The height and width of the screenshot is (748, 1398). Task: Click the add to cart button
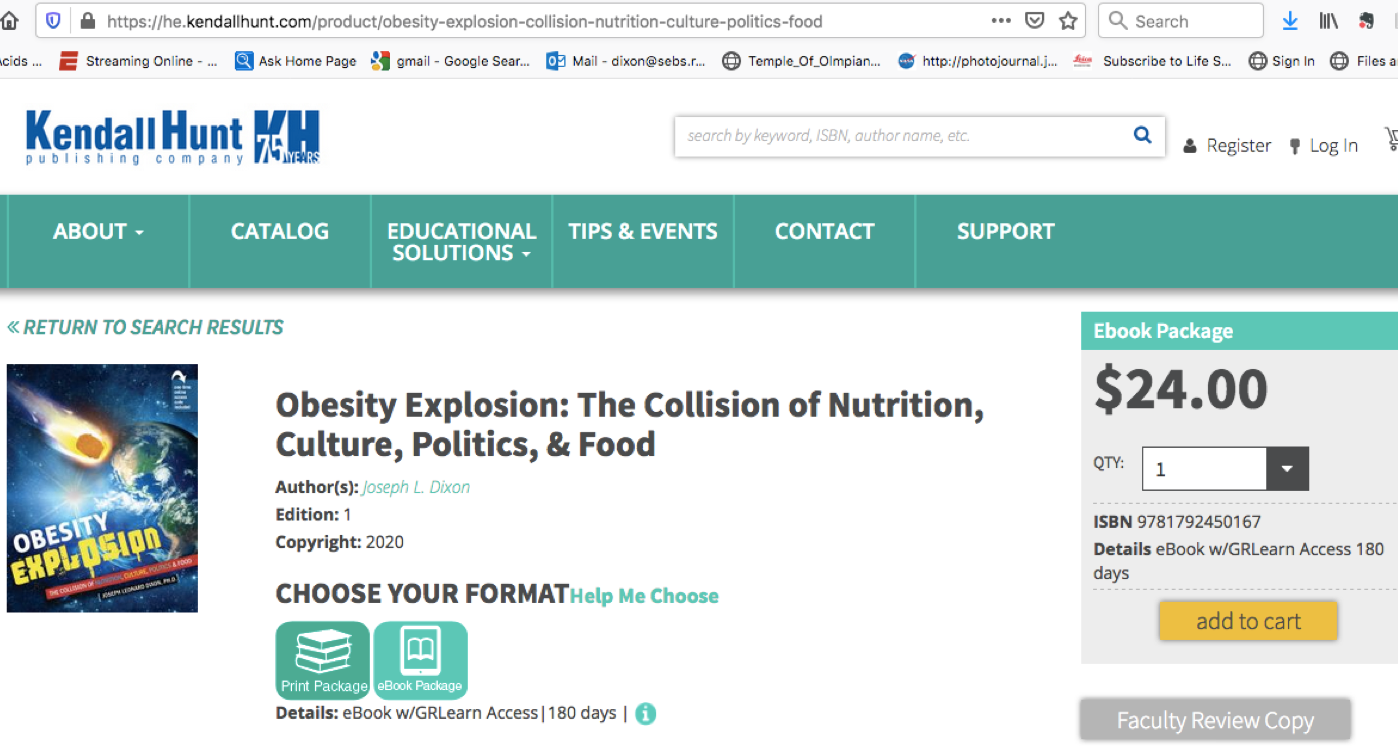[1248, 621]
